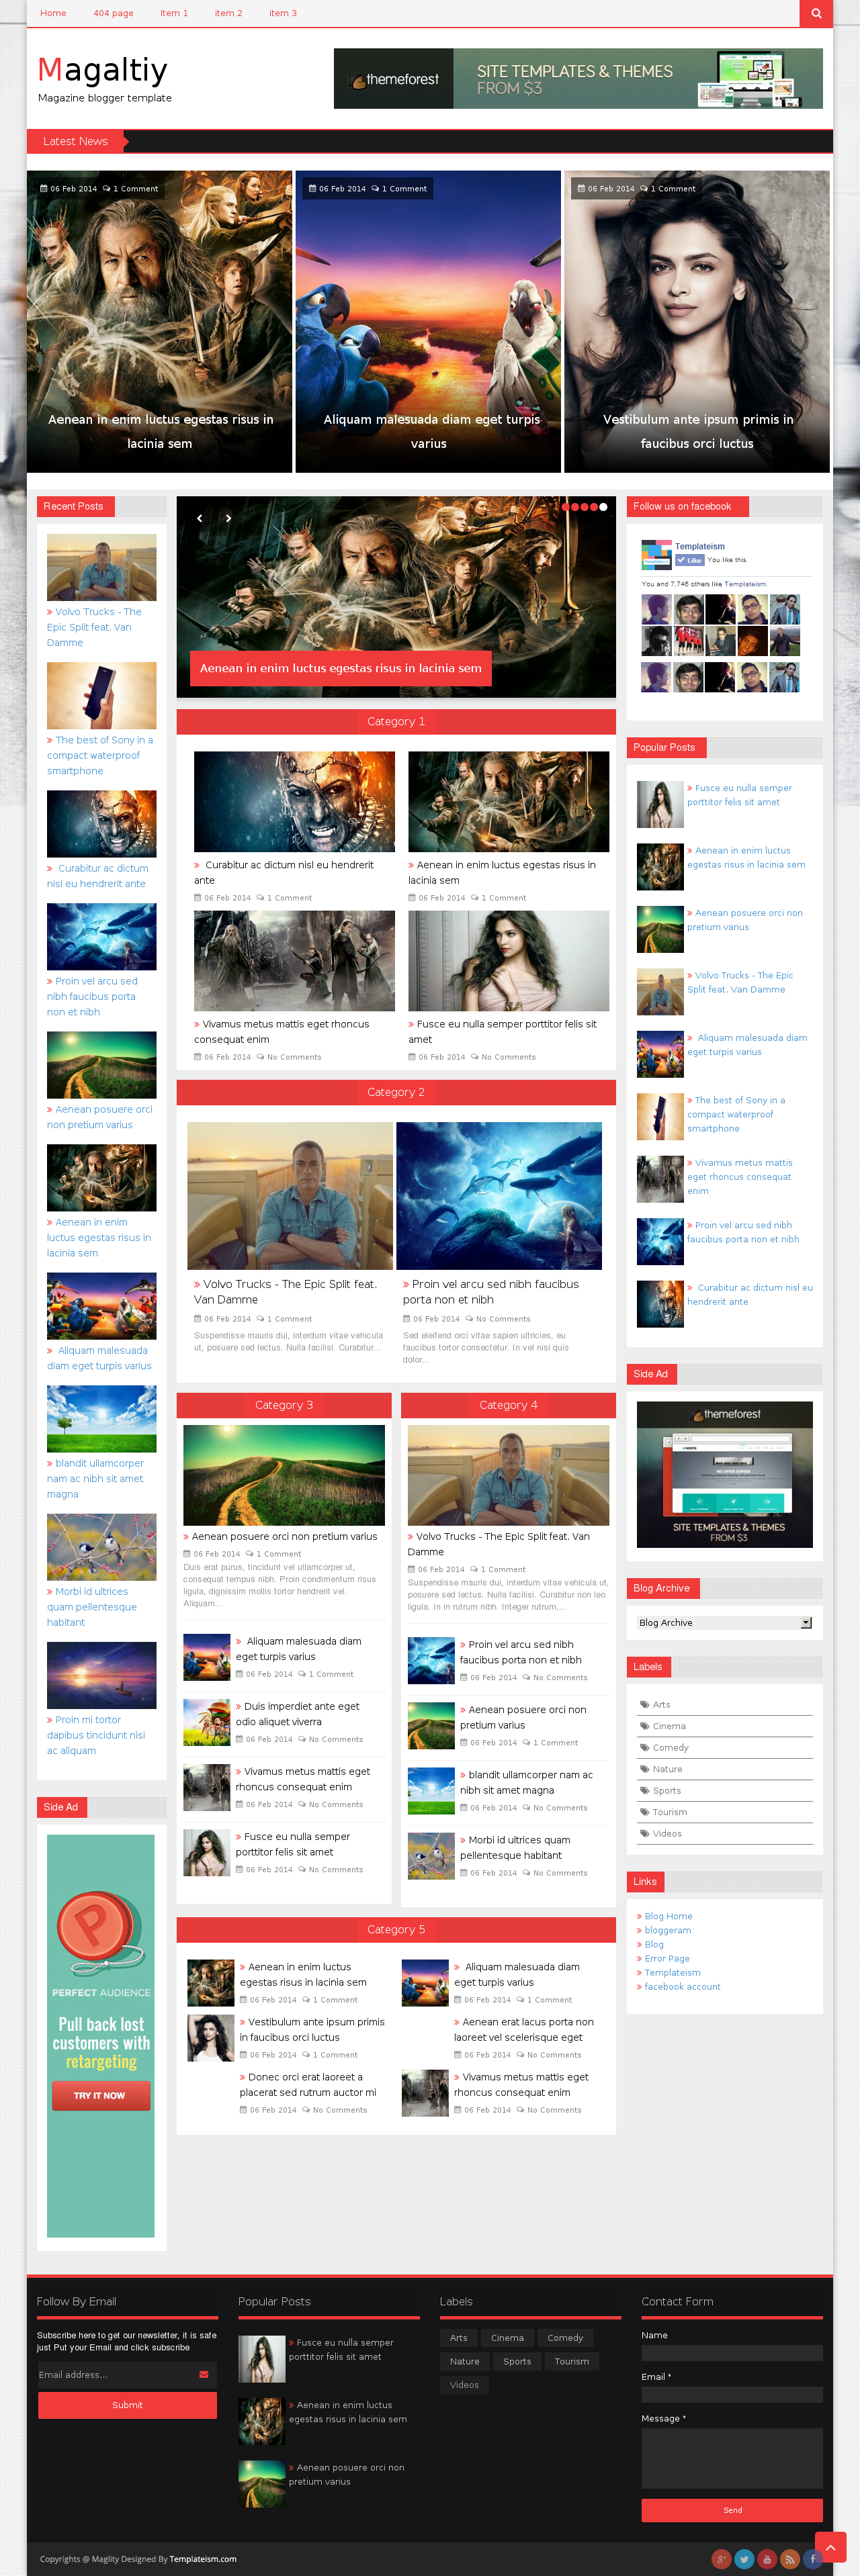Click the tag icon beside Cinema label
The height and width of the screenshot is (2576, 860).
644,1726
